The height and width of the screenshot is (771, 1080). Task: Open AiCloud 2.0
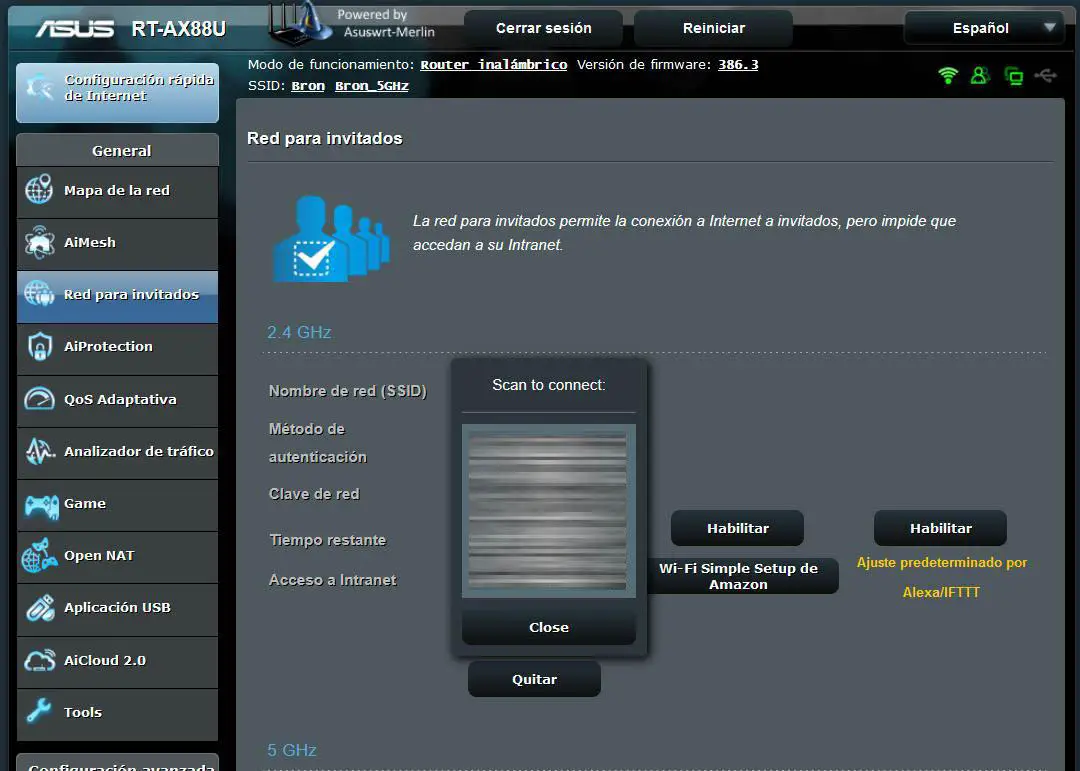point(117,661)
